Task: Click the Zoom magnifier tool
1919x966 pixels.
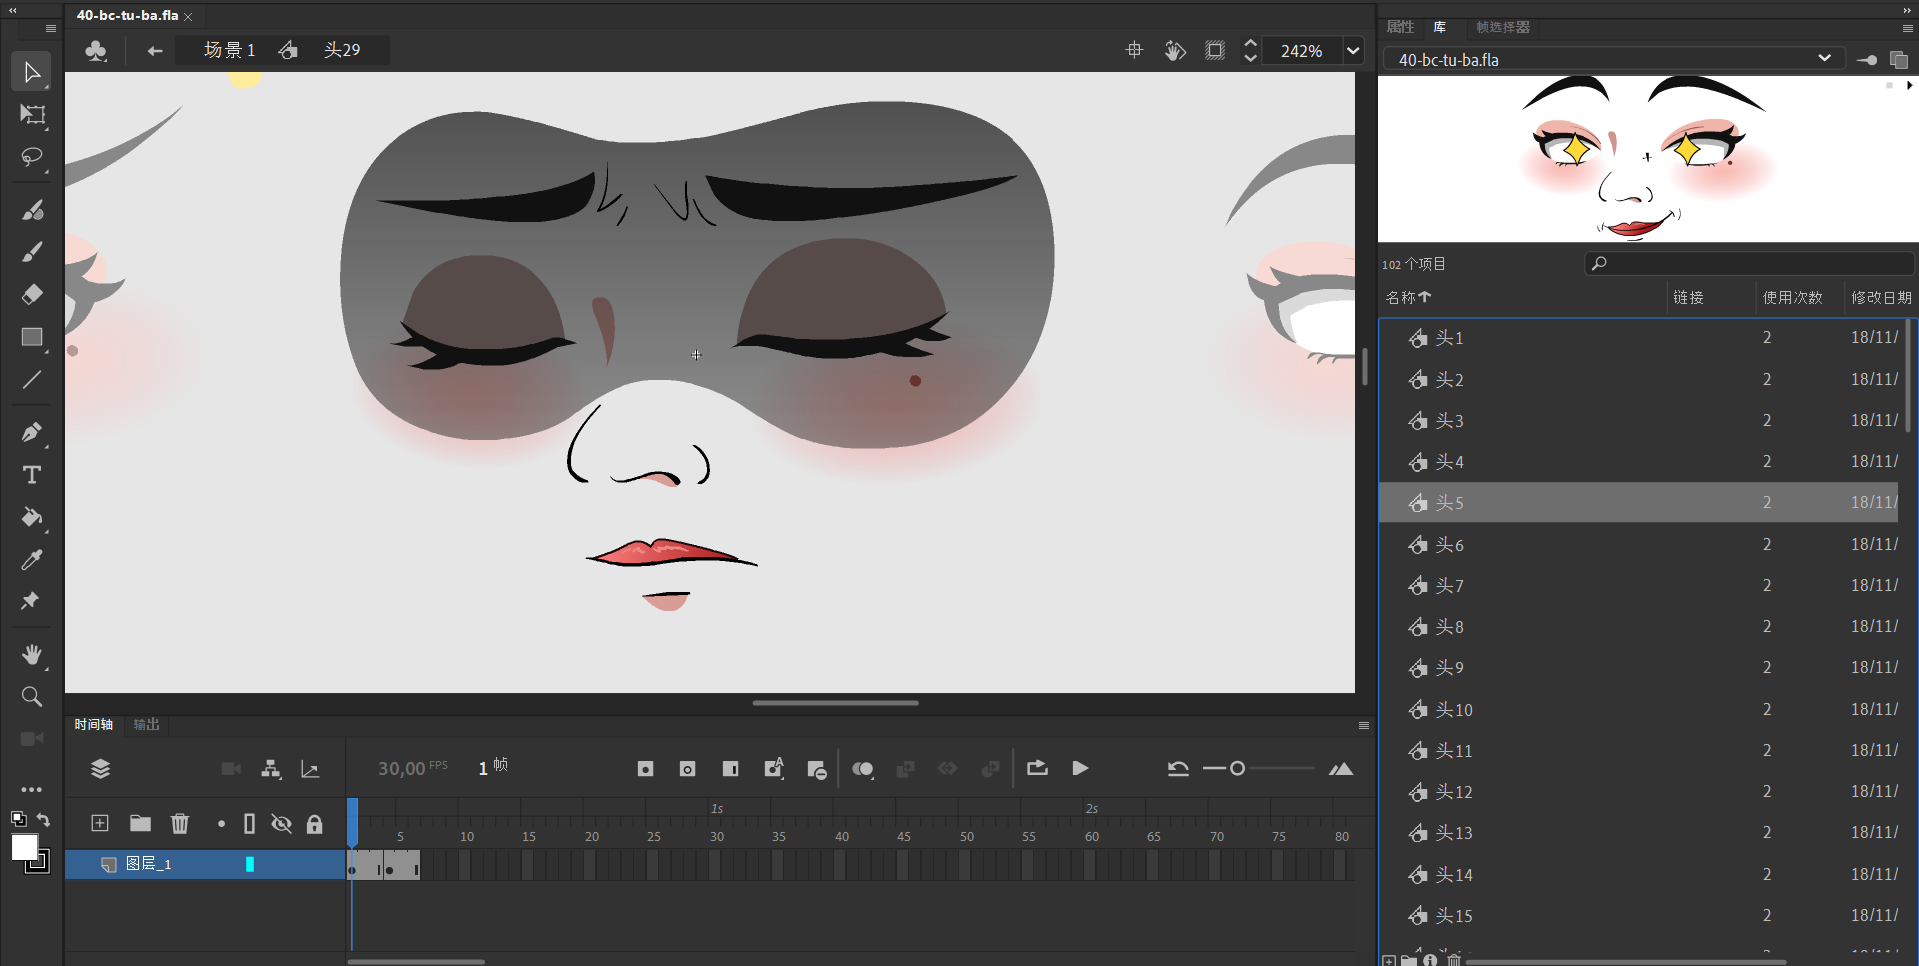Action: click(32, 697)
